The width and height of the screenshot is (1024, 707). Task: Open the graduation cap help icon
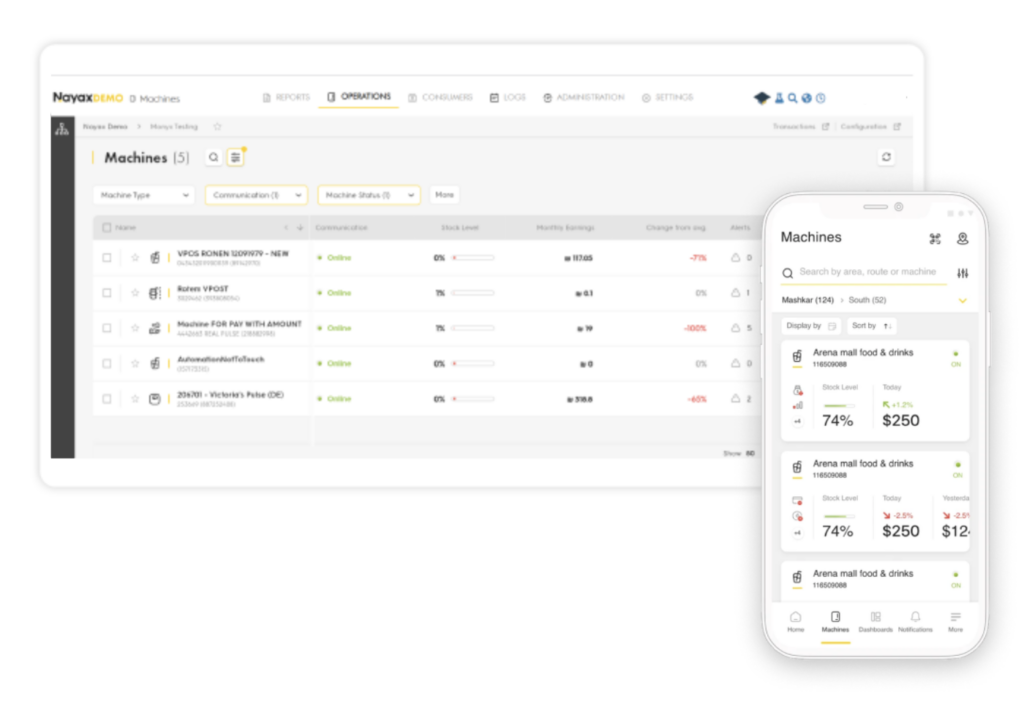pos(762,98)
